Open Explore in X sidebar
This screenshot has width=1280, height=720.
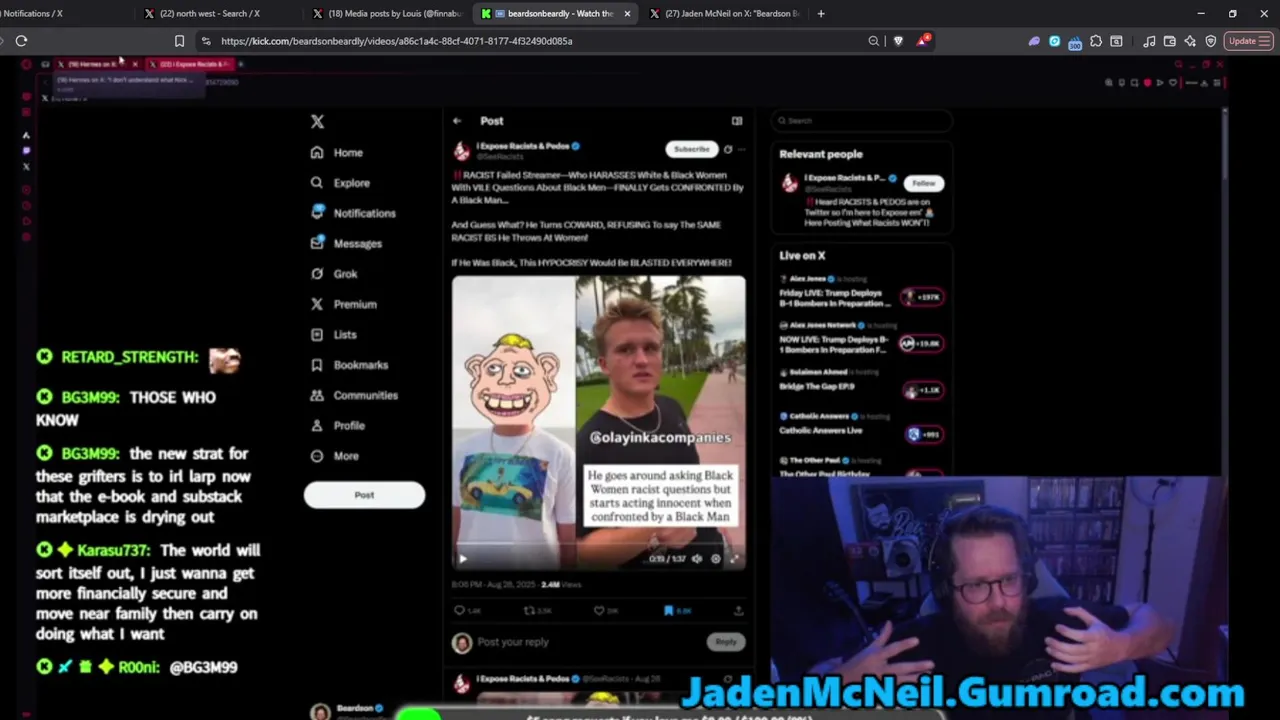point(340,183)
